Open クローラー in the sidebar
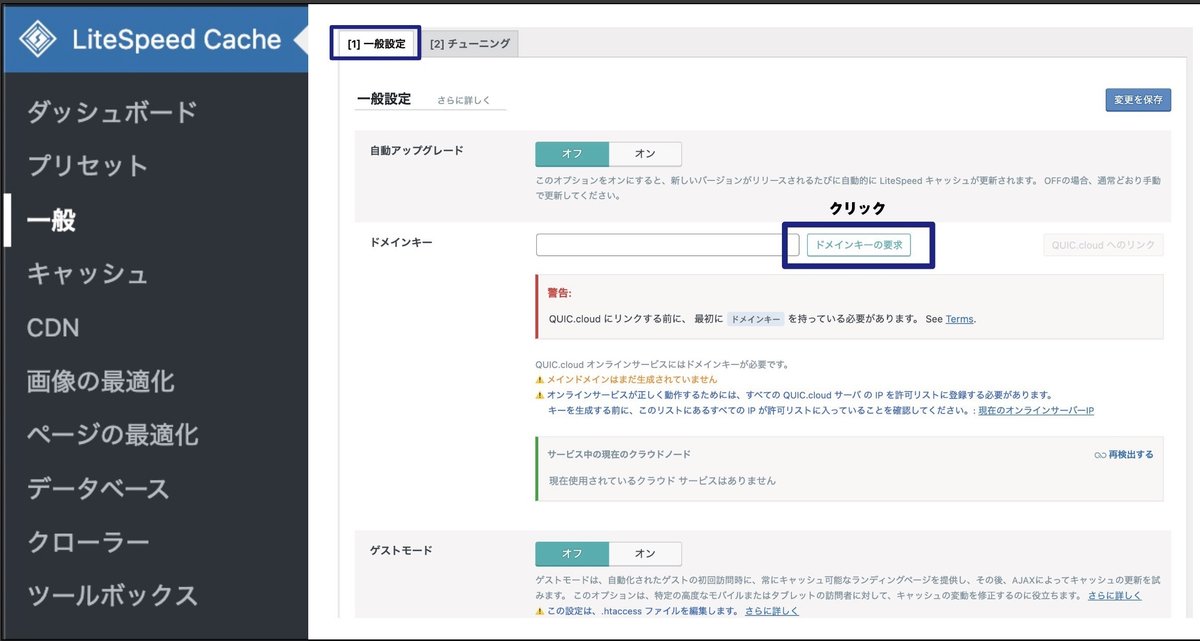This screenshot has width=1200, height=641. coord(88,543)
